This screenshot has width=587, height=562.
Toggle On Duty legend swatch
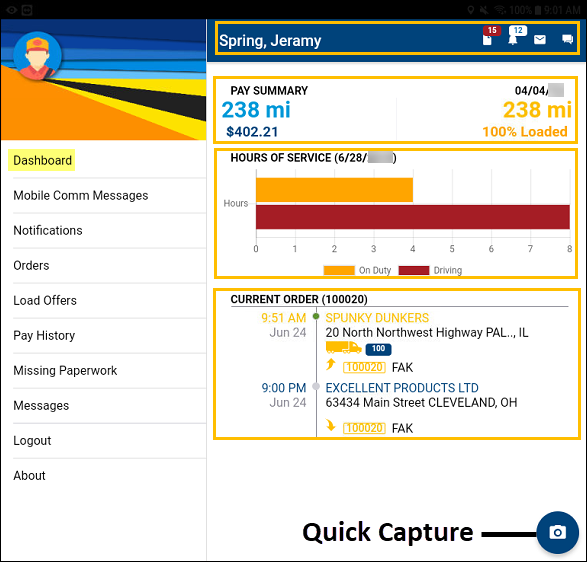coord(339,270)
